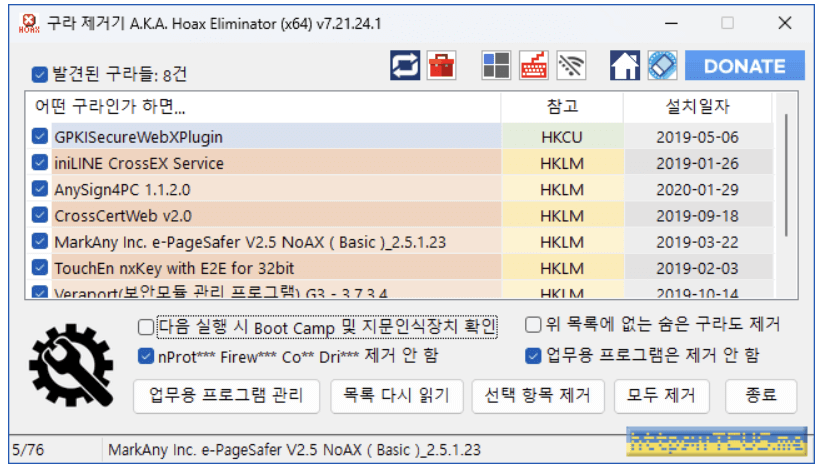
Task: Click the DONATE button
Action: coord(745,65)
